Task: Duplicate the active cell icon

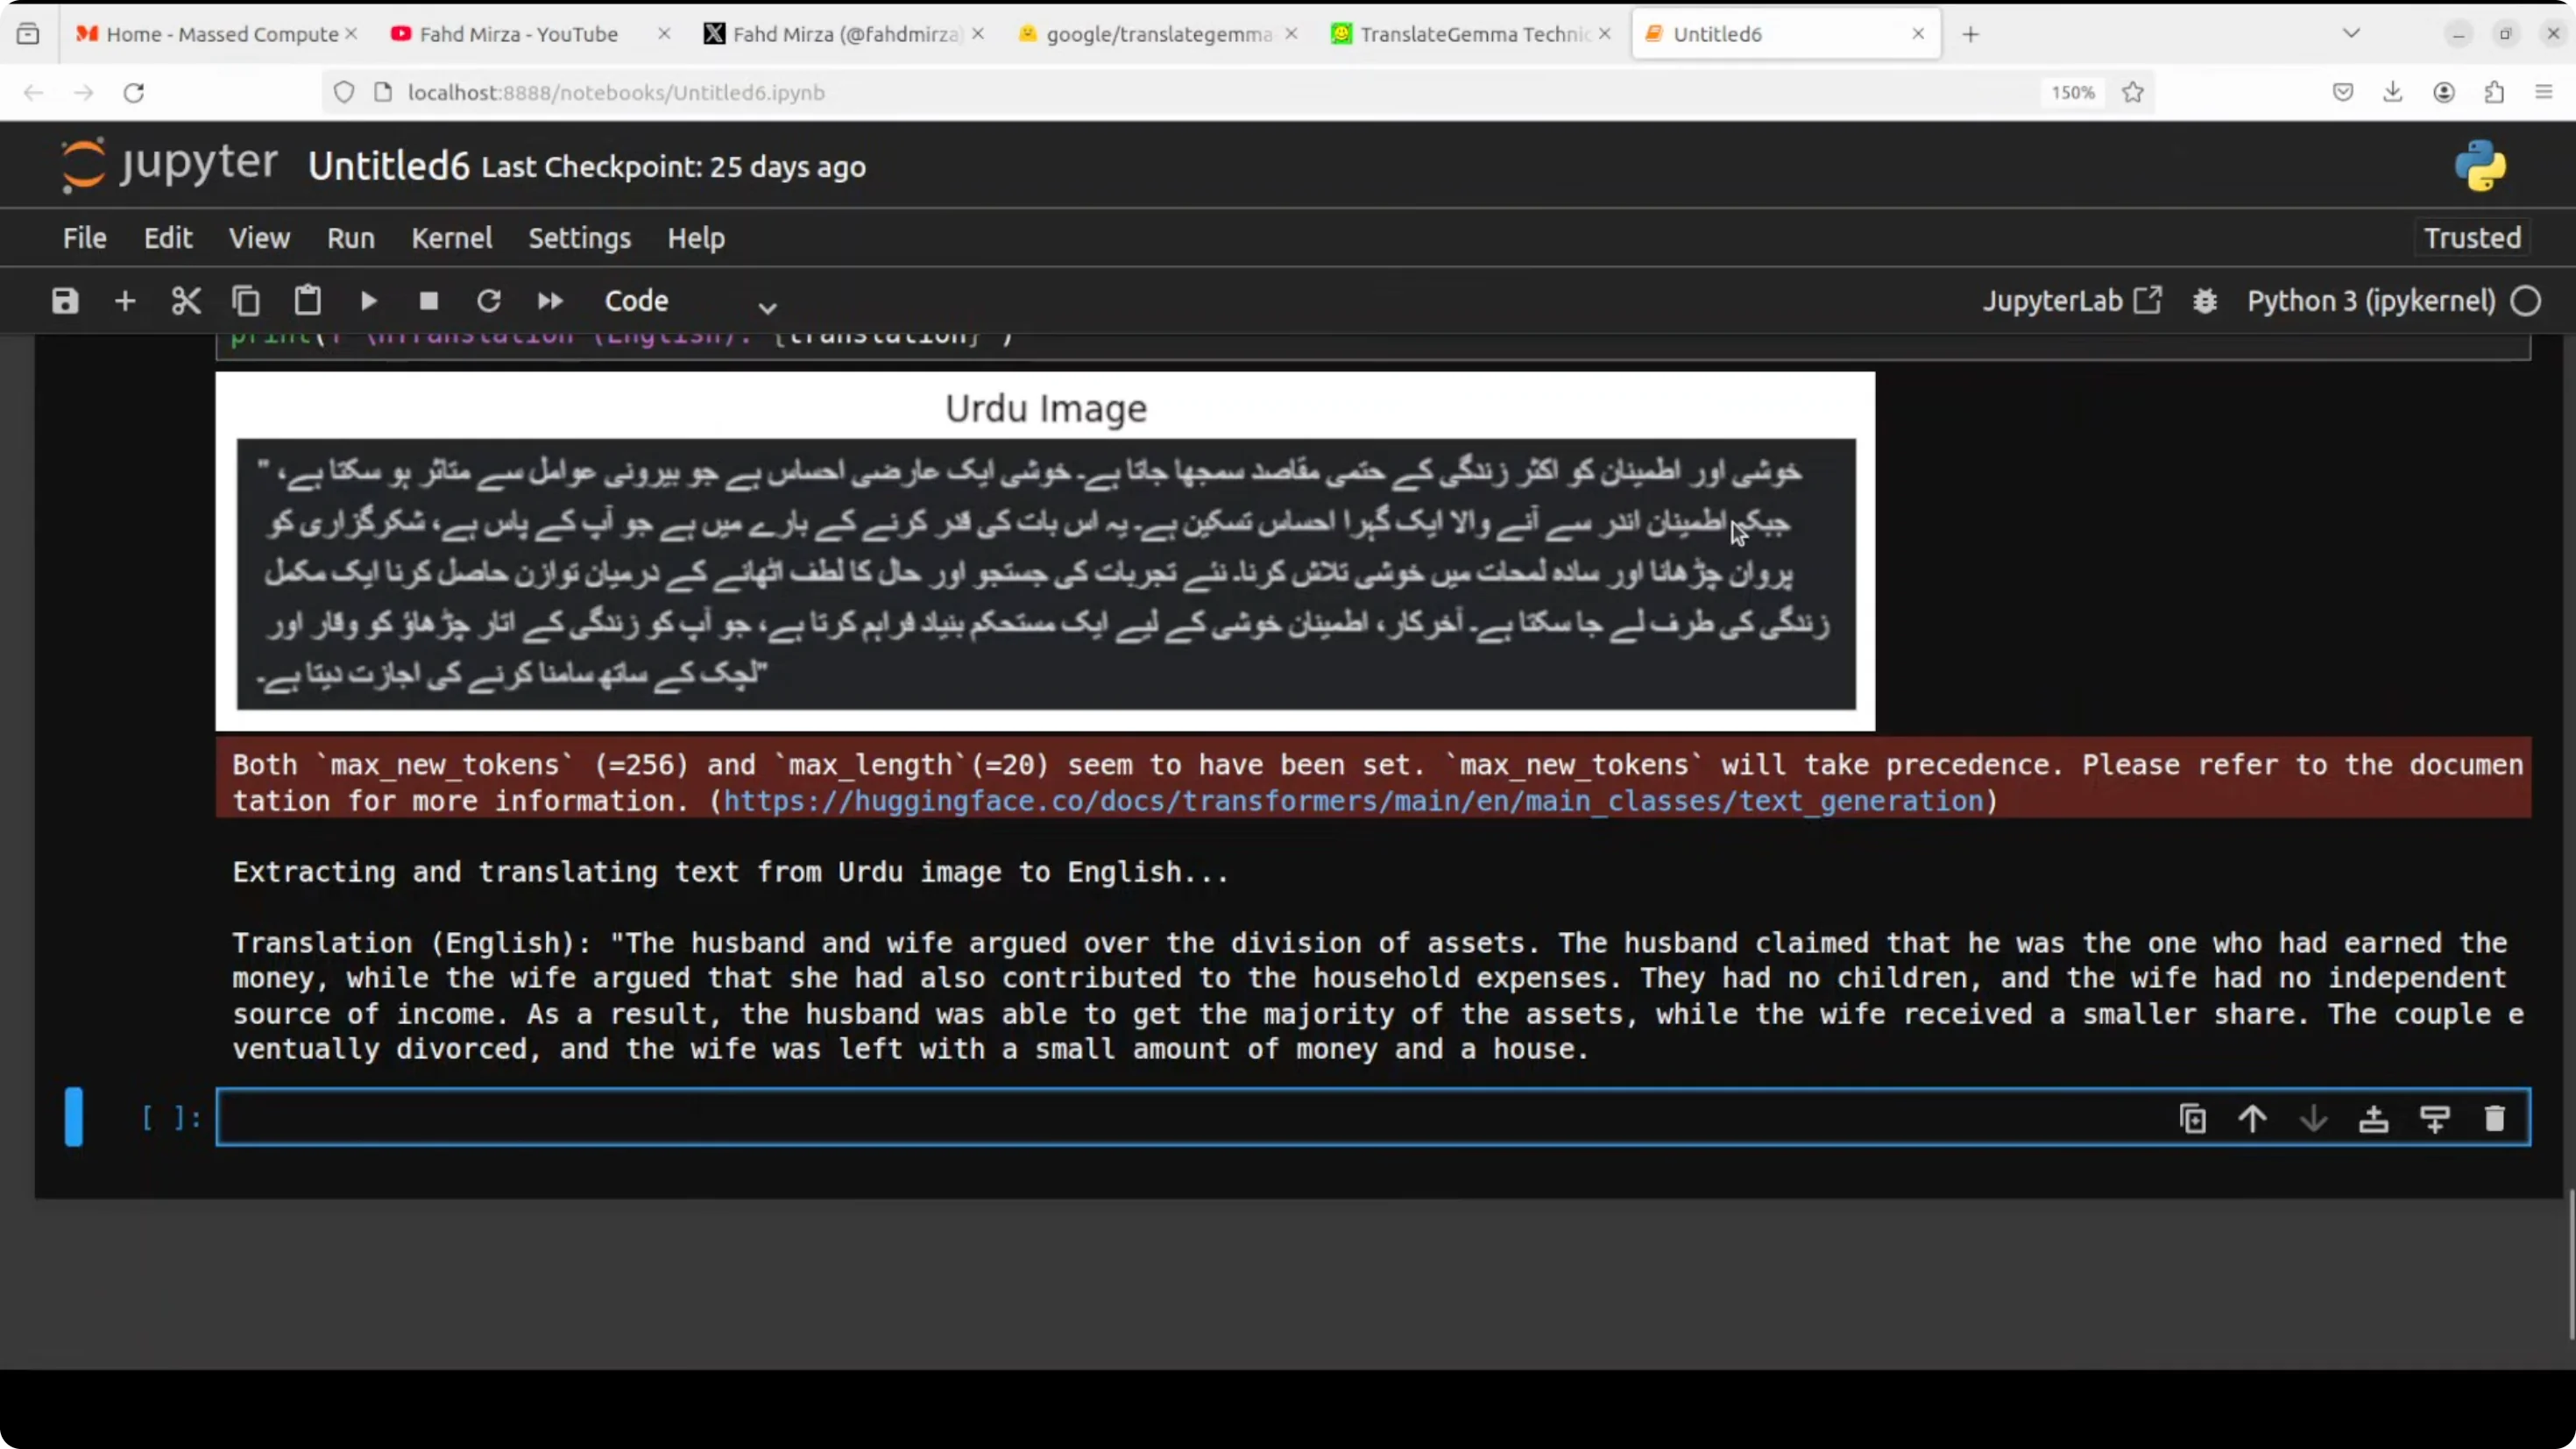Action: (x=2192, y=1118)
